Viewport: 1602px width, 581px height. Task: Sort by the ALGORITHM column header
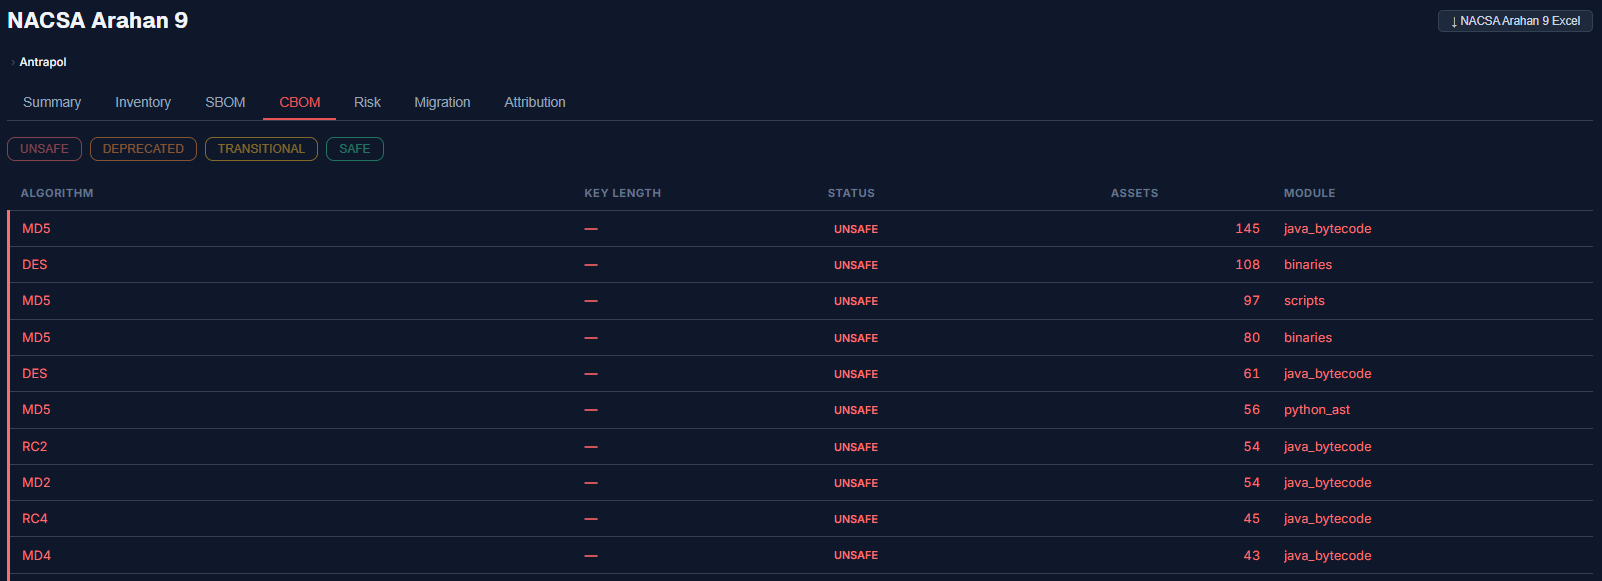click(x=57, y=193)
